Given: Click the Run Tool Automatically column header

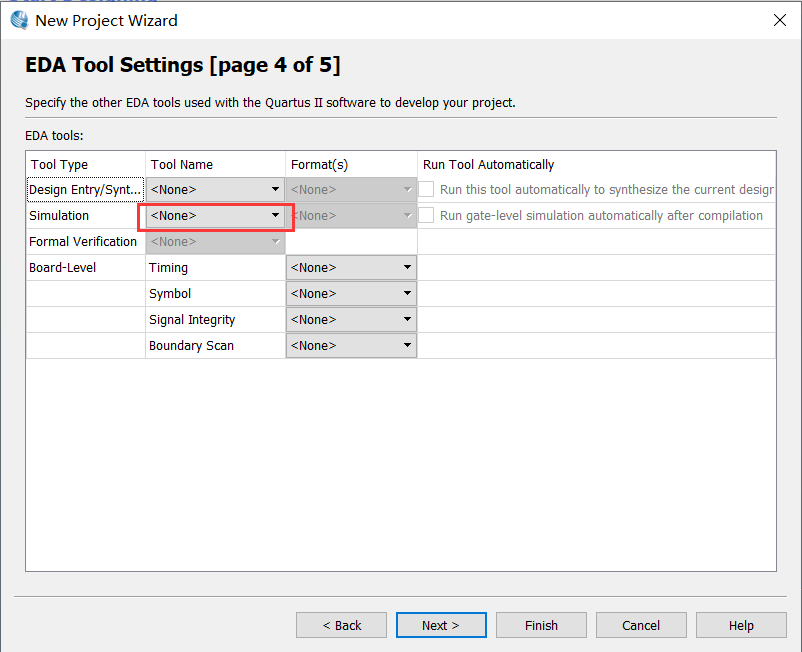Looking at the screenshot, I should click(597, 165).
